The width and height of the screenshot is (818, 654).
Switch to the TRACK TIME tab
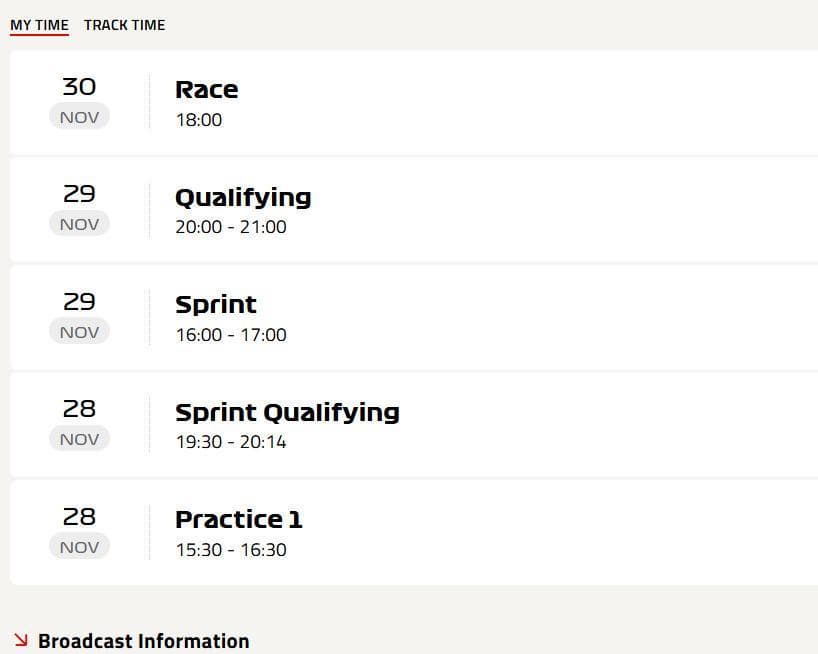[124, 25]
